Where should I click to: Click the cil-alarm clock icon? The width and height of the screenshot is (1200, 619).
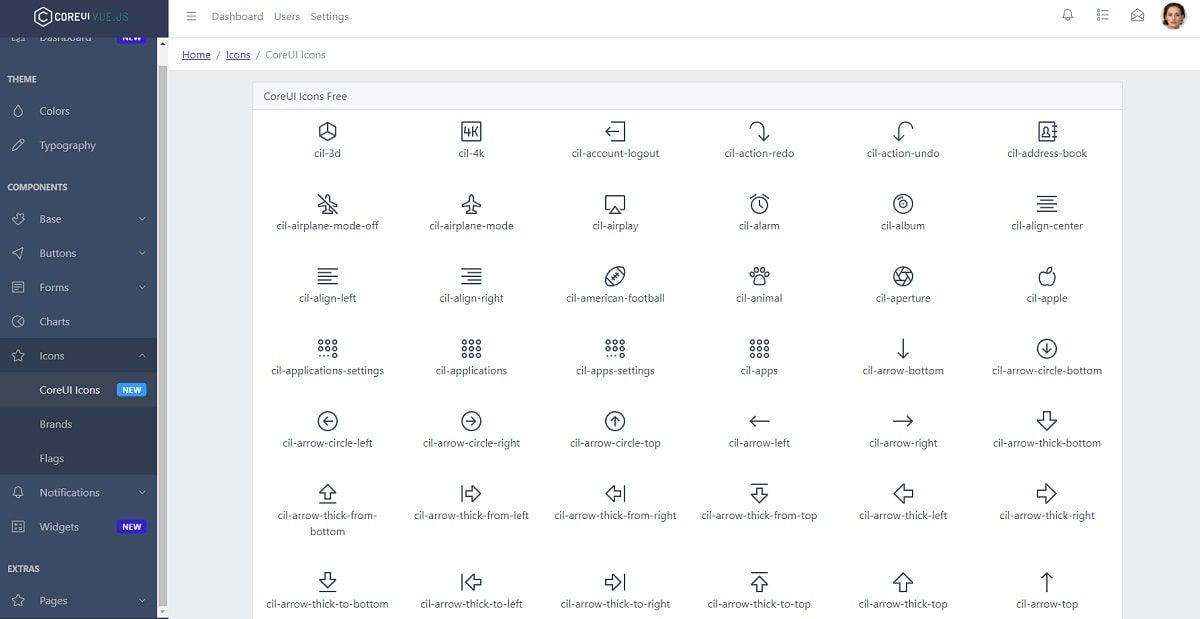[759, 204]
